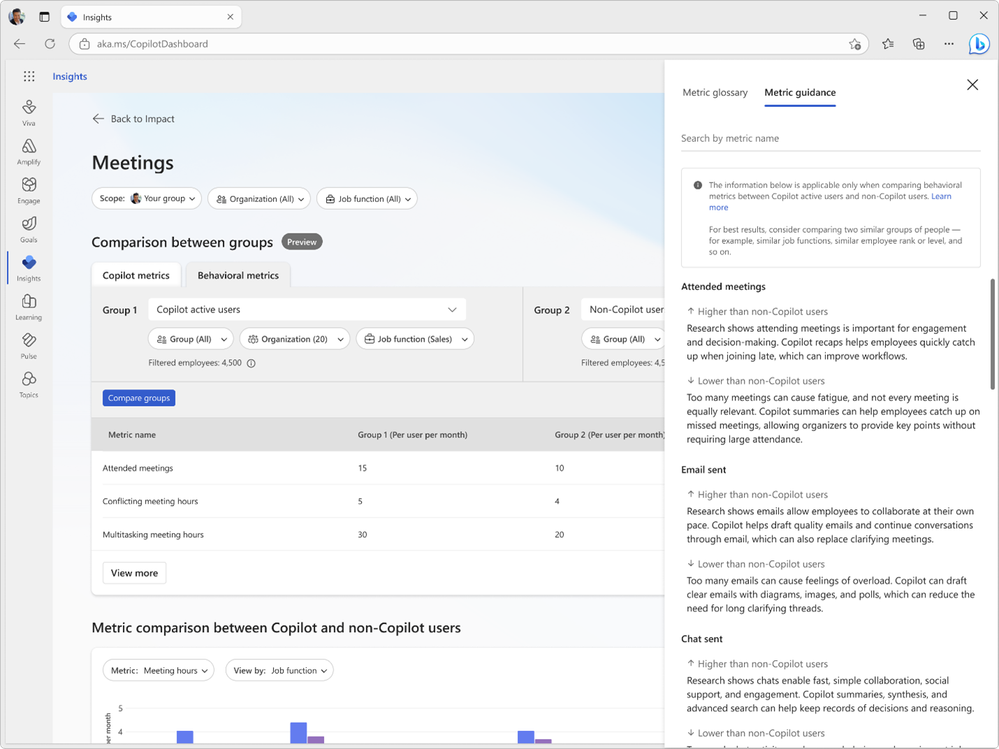The height and width of the screenshot is (749, 999).
Task: Open Group 2 Non-Copilot users dropdown
Action: [x=622, y=310]
